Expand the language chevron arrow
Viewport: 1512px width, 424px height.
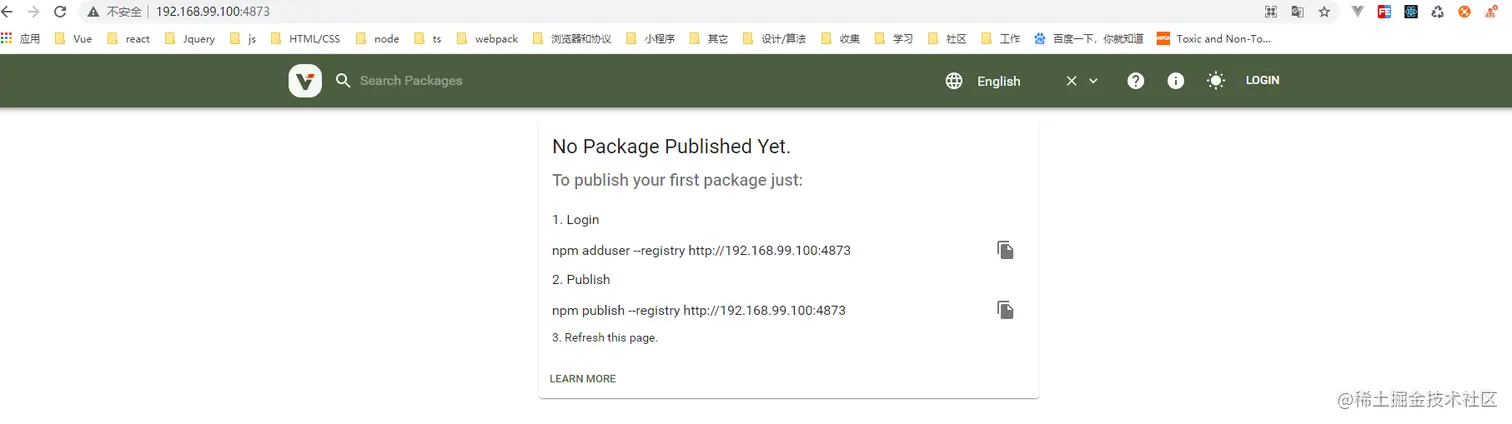tap(1093, 81)
